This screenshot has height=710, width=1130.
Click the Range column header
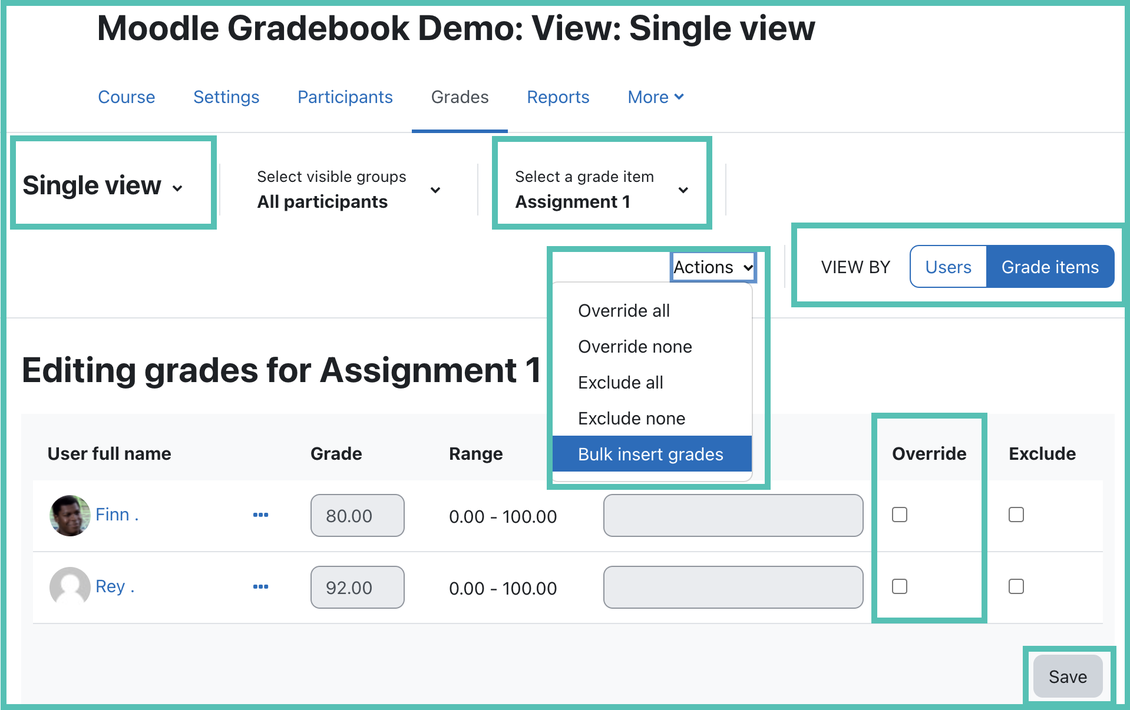476,453
